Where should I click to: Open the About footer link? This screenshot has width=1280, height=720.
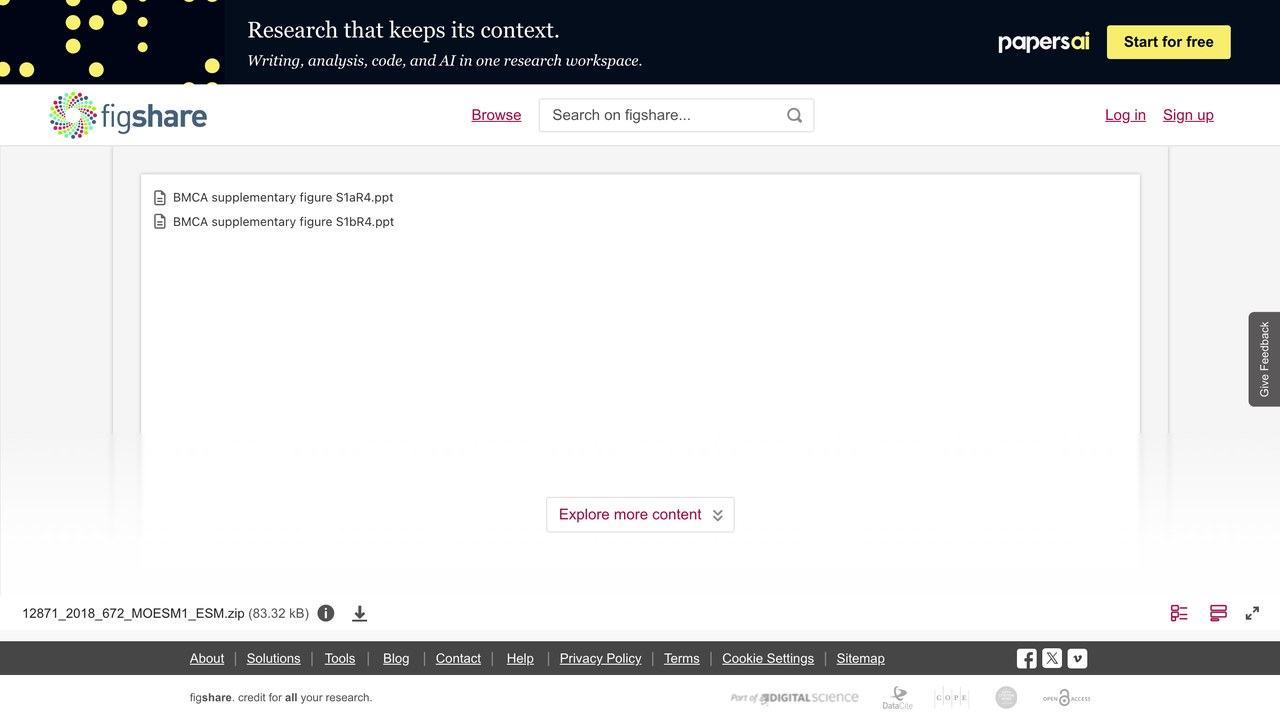coord(207,658)
